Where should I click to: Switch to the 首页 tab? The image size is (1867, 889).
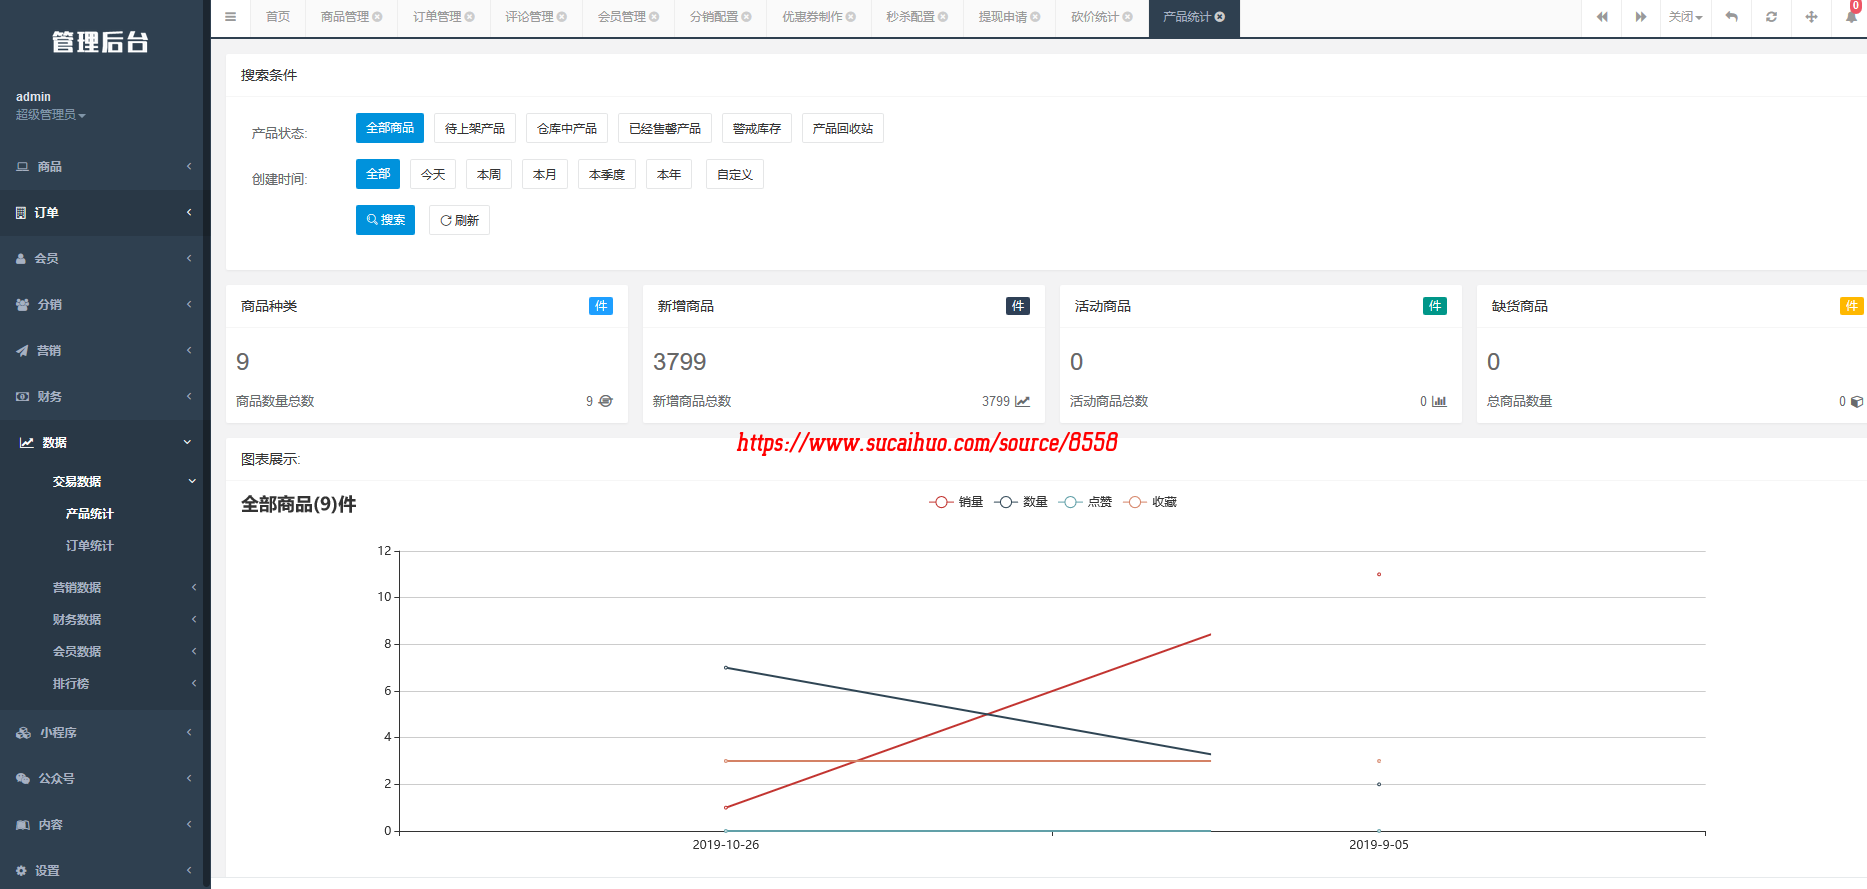point(278,17)
